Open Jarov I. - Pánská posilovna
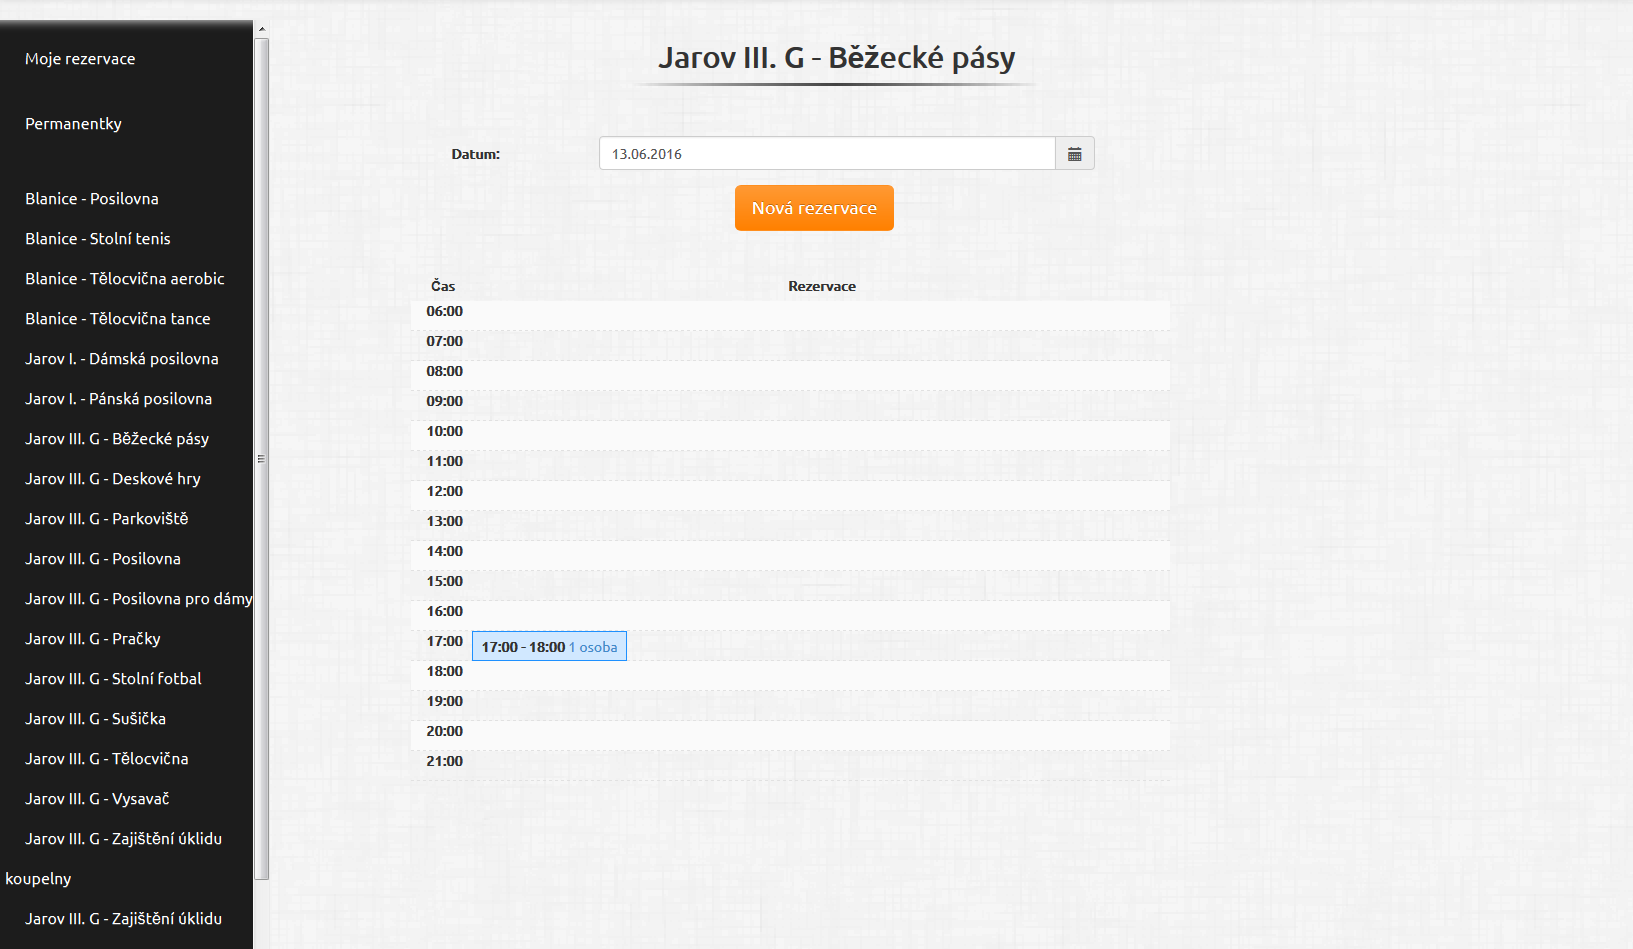Viewport: 1633px width, 949px height. (x=119, y=399)
